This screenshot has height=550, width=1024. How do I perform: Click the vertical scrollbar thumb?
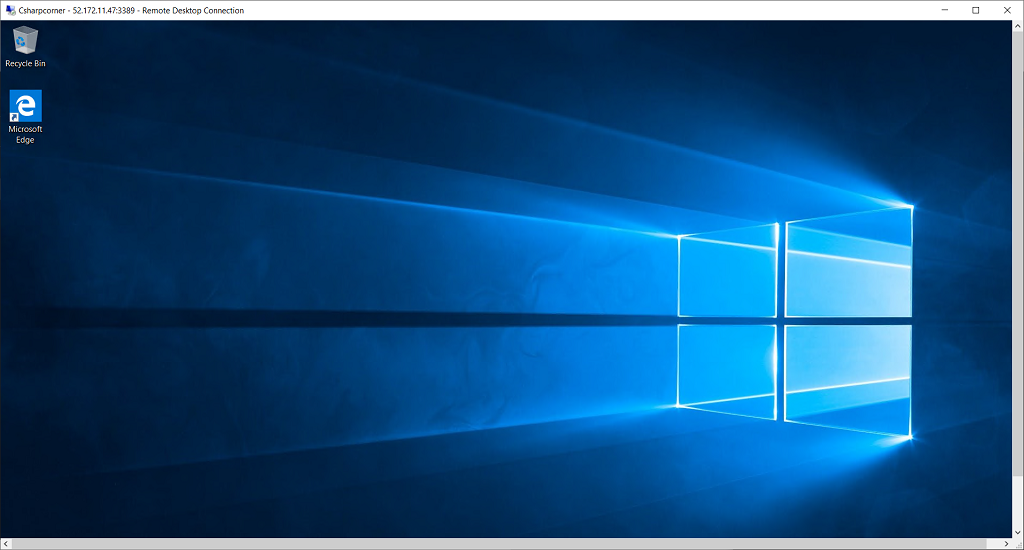pos(1017,253)
